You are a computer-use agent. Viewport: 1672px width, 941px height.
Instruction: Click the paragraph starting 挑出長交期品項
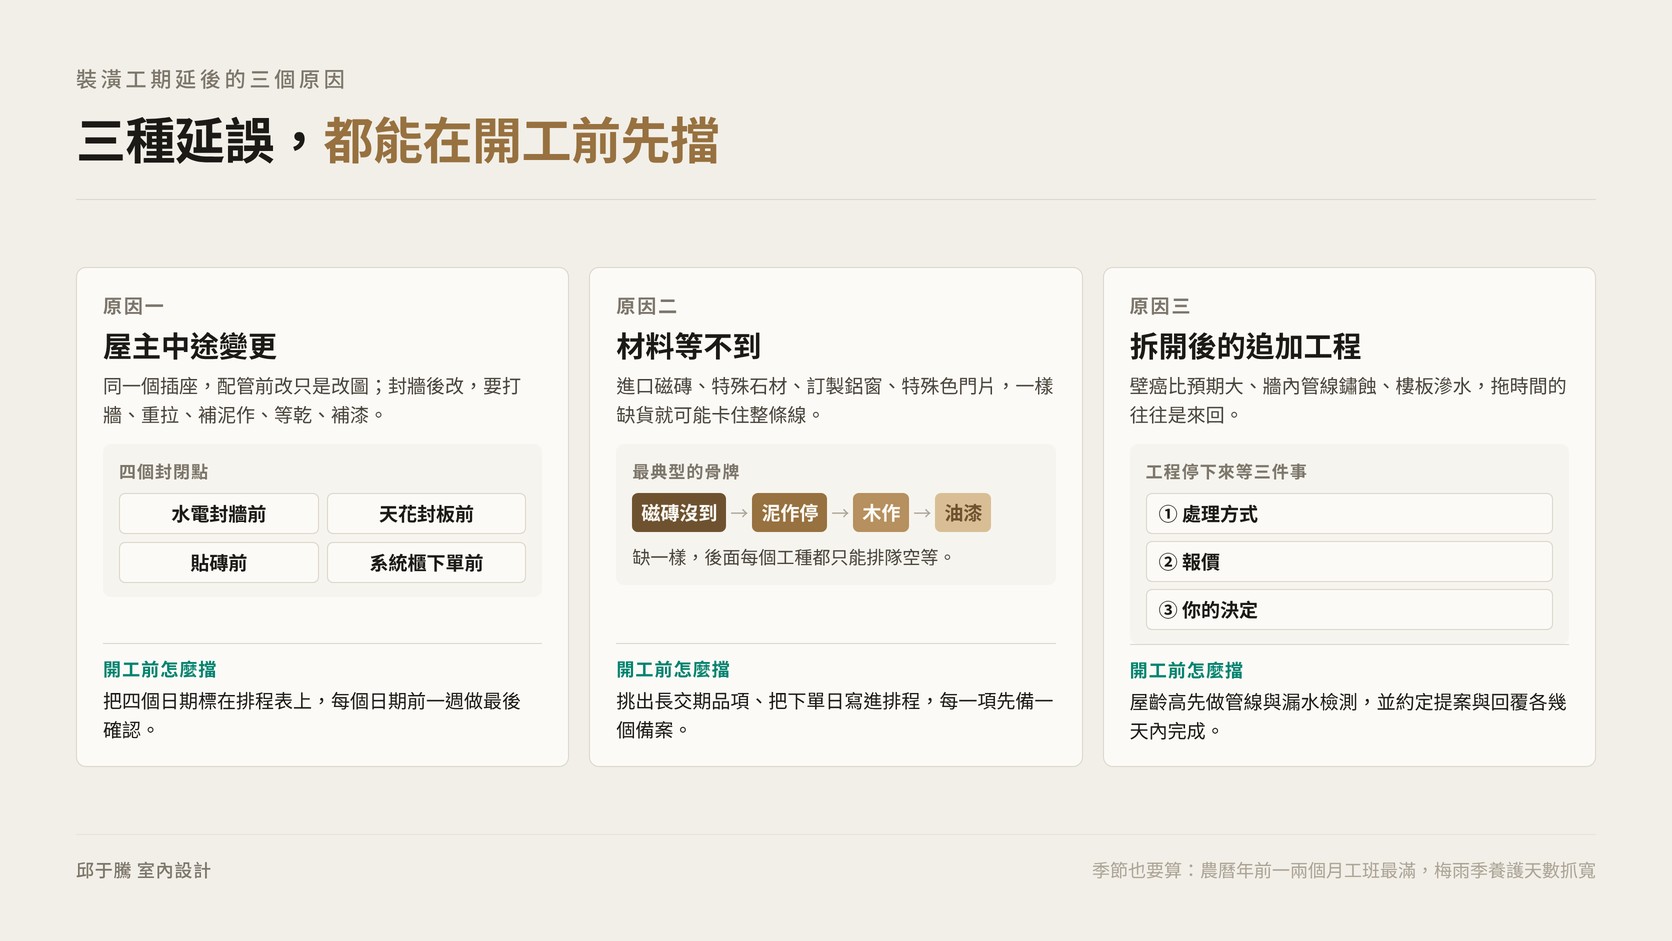[x=835, y=715]
